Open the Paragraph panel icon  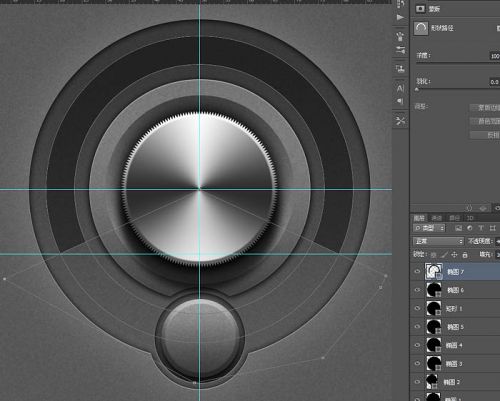400,101
